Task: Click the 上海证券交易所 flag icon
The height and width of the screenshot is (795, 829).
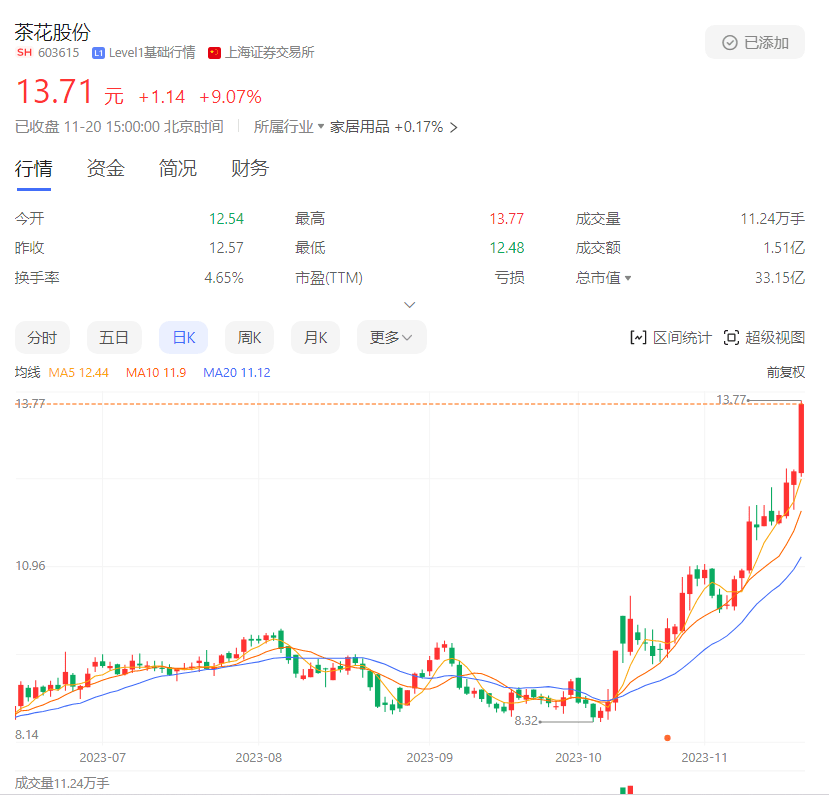Action: pyautogui.click(x=215, y=53)
